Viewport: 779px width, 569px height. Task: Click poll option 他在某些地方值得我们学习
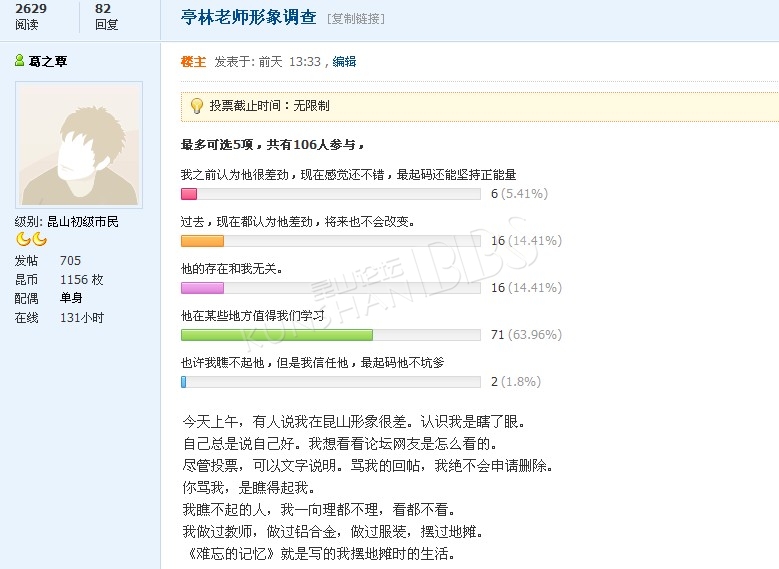[252, 316]
